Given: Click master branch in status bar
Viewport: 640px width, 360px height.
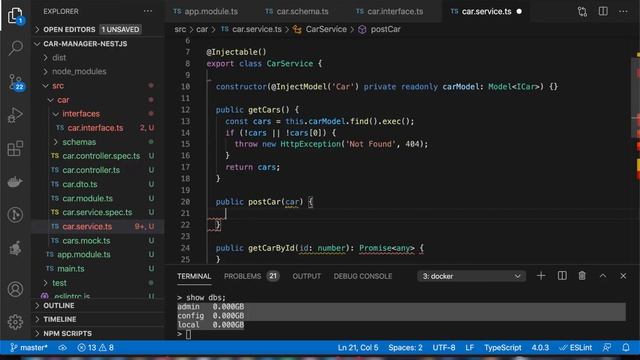Looking at the screenshot, I should point(29,348).
